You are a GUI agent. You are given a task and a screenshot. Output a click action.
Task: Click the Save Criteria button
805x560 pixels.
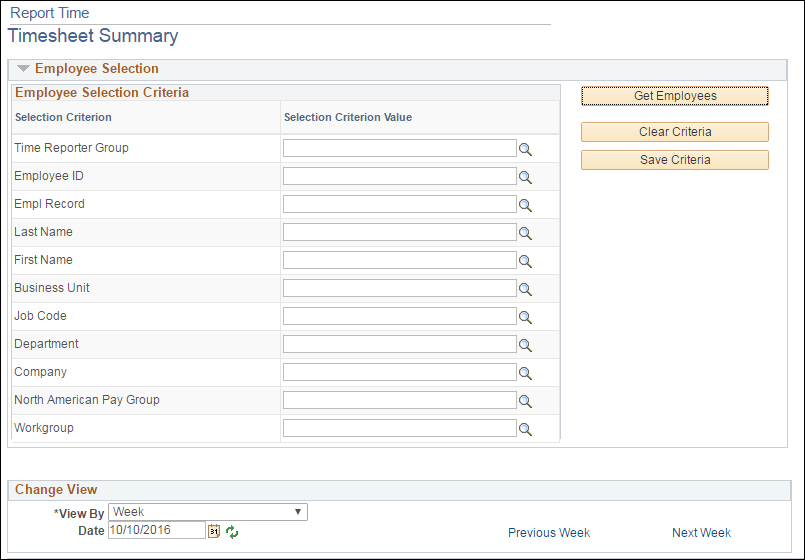click(675, 160)
